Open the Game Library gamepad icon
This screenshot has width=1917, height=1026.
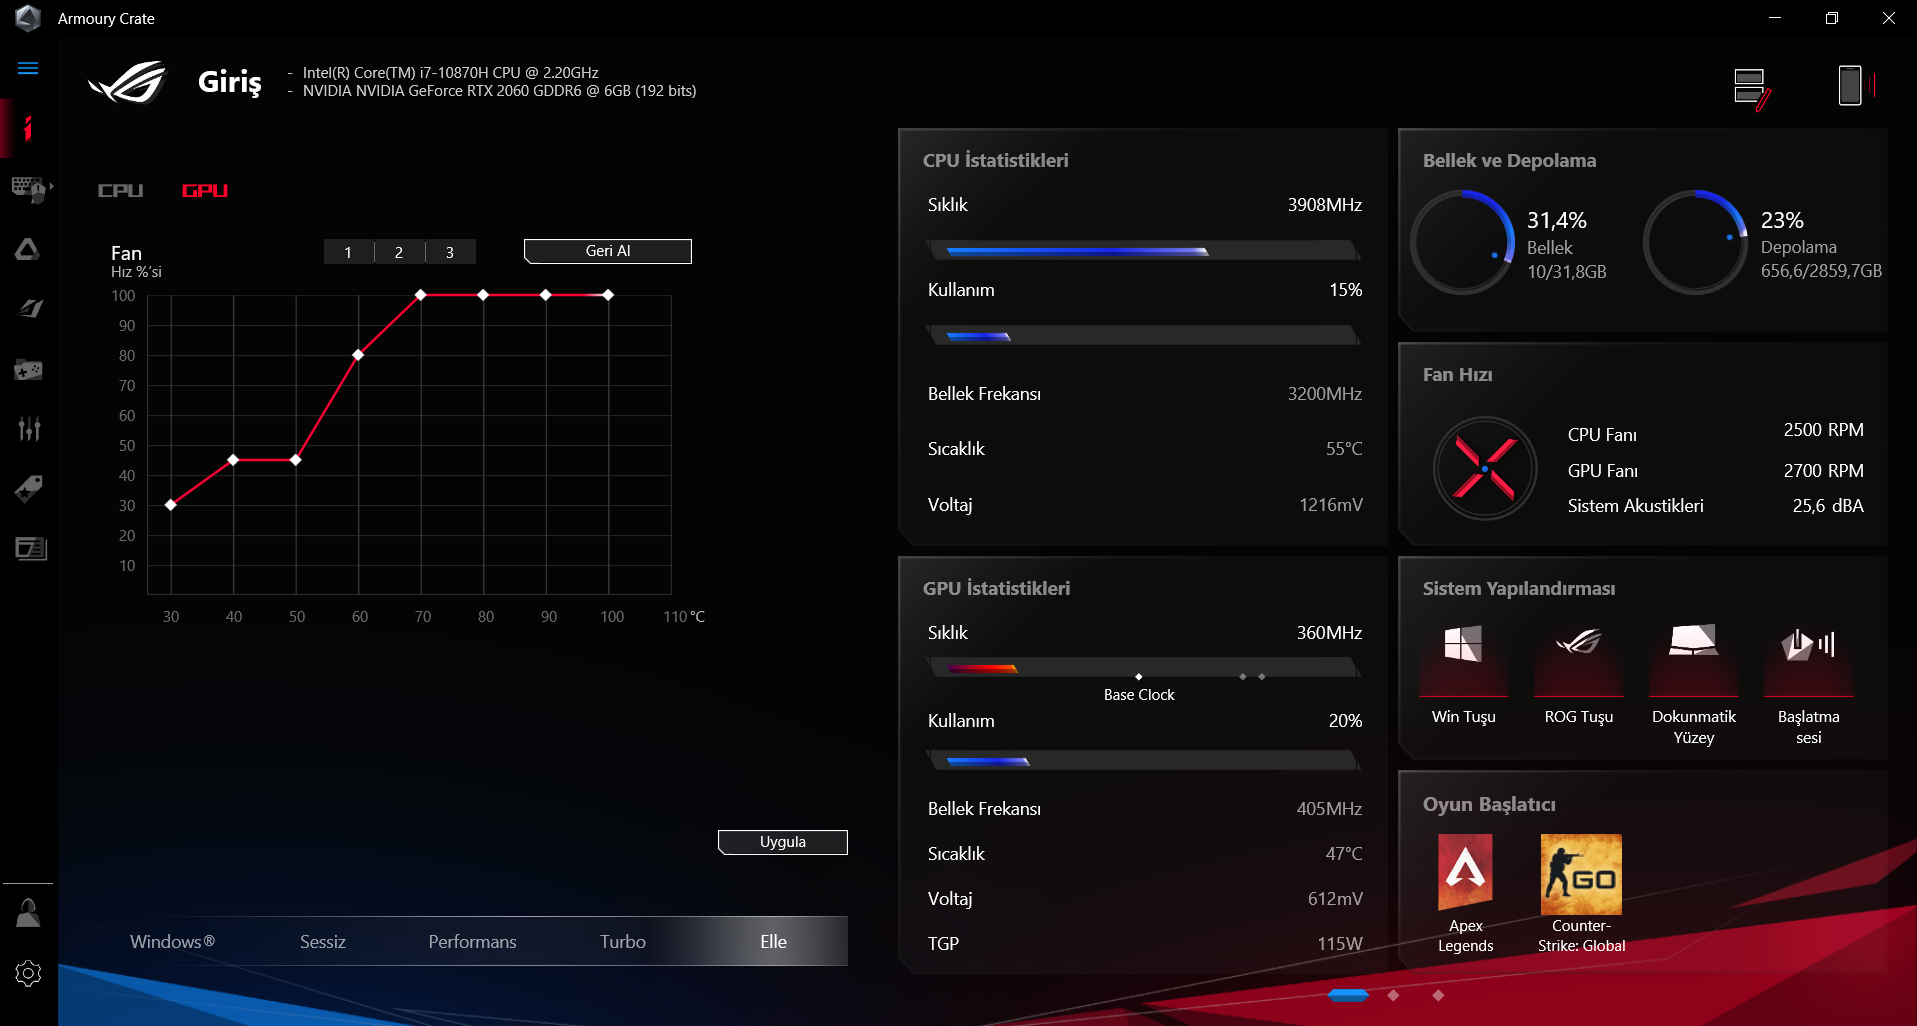[x=28, y=370]
